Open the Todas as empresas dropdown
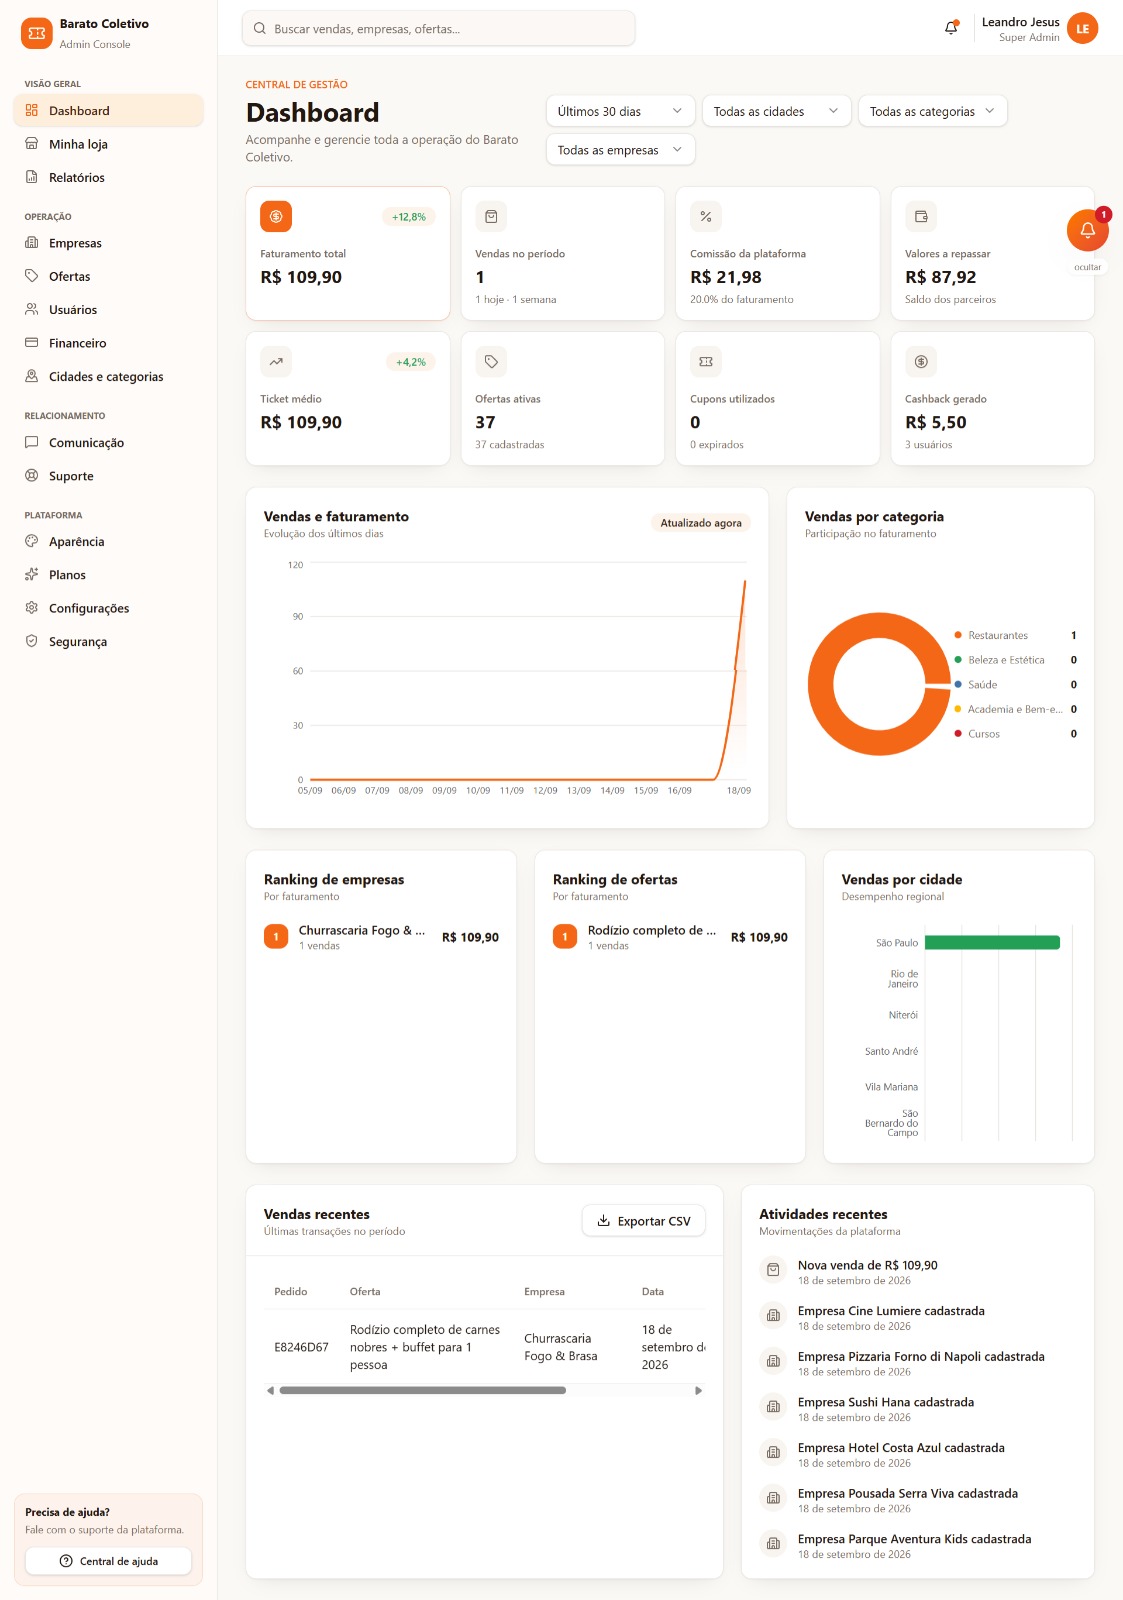This screenshot has height=1600, width=1123. [x=620, y=150]
